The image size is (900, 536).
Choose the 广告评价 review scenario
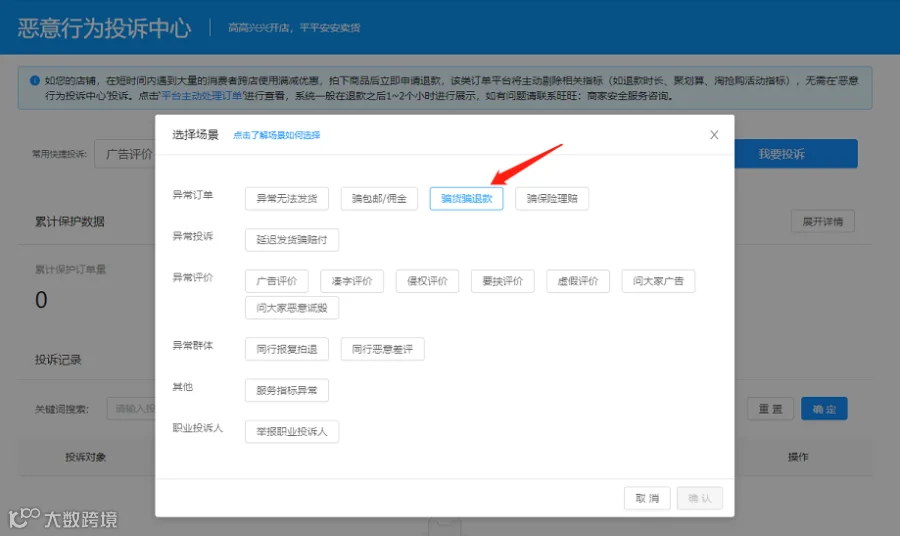(x=277, y=281)
